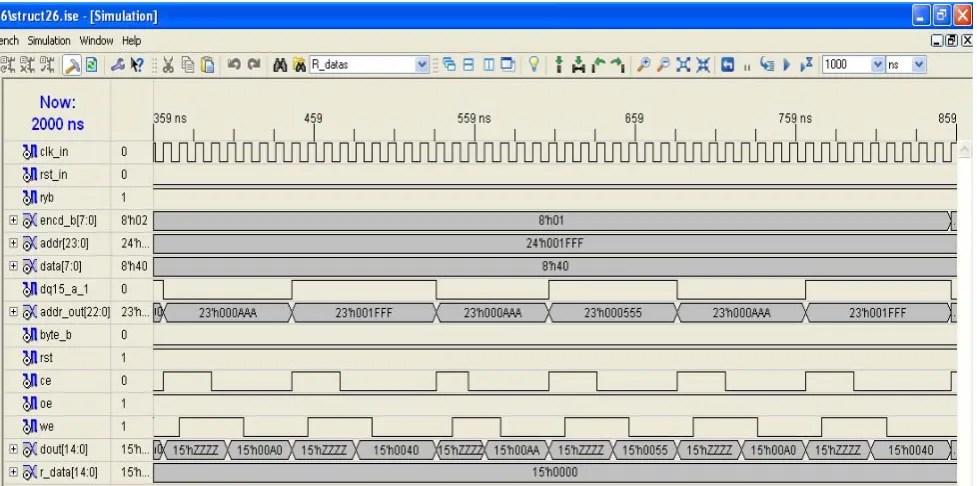Viewport: 977px width, 486px height.
Task: Open the 1000 run-time value dropdown
Action: point(878,64)
